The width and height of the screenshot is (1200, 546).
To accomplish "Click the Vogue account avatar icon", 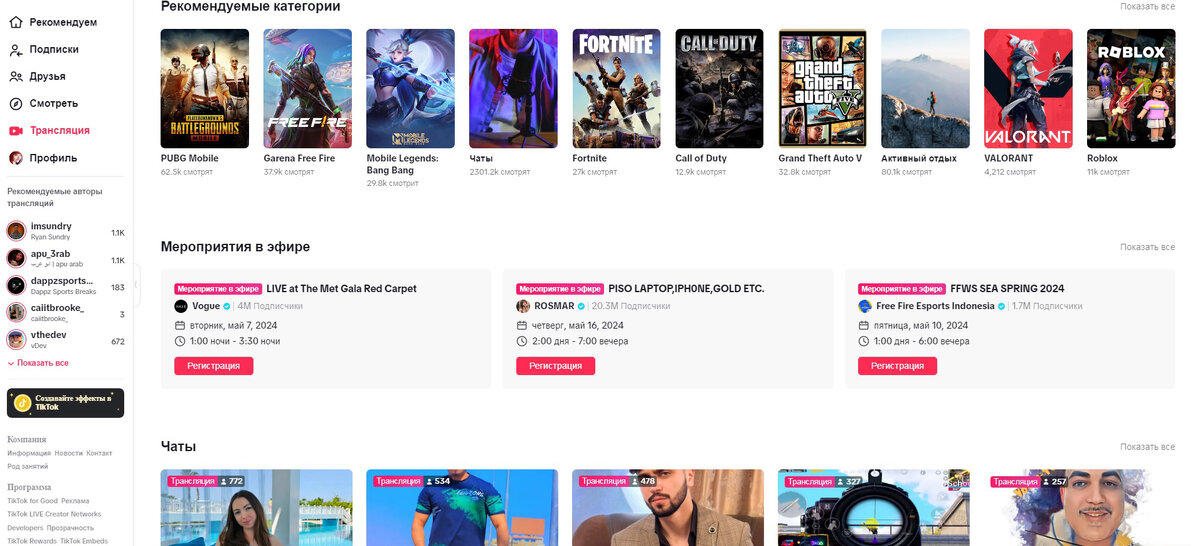I will (181, 306).
